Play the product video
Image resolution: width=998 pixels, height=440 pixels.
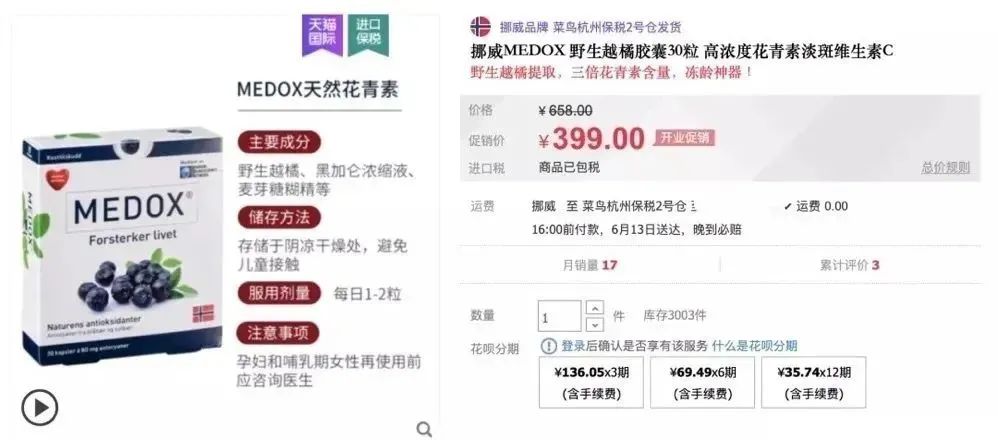point(39,408)
